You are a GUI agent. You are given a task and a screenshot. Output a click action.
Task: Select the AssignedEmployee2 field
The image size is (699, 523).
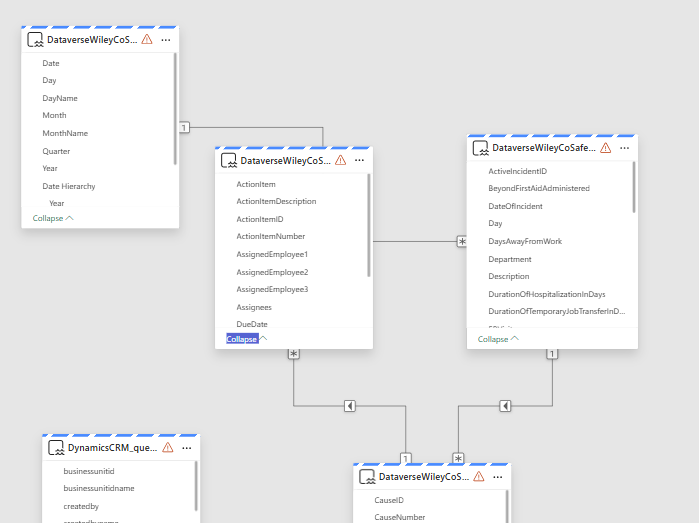[x=272, y=272]
